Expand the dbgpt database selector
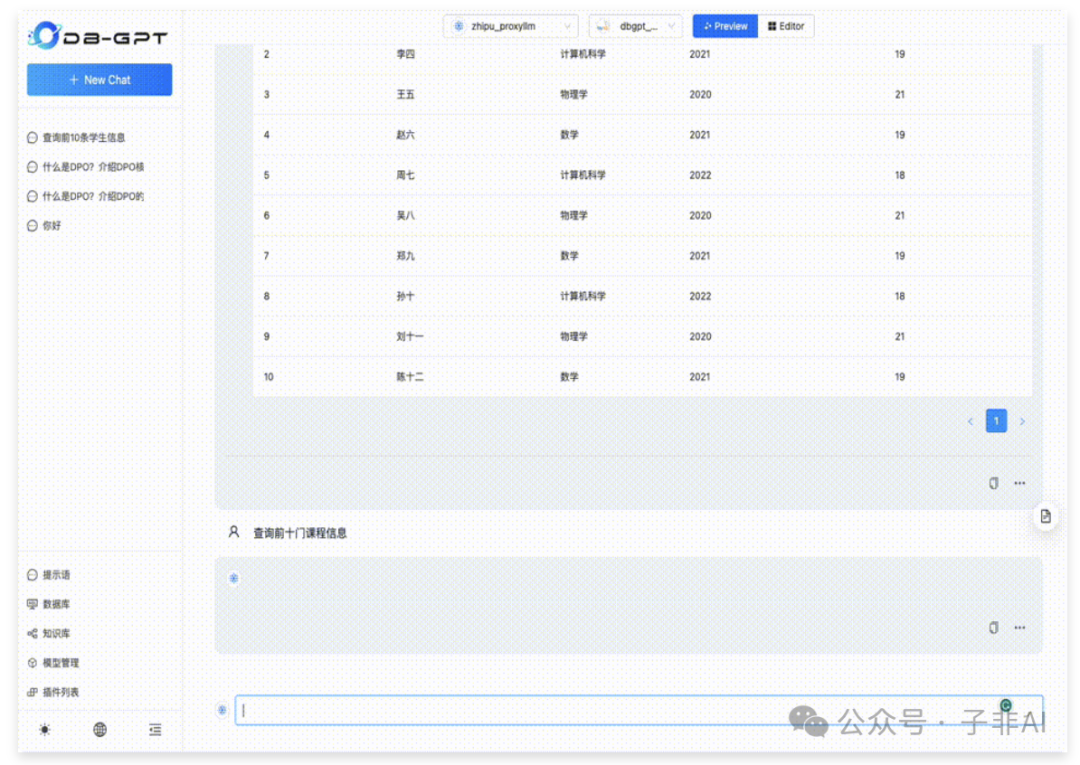1080x765 pixels. 636,26
